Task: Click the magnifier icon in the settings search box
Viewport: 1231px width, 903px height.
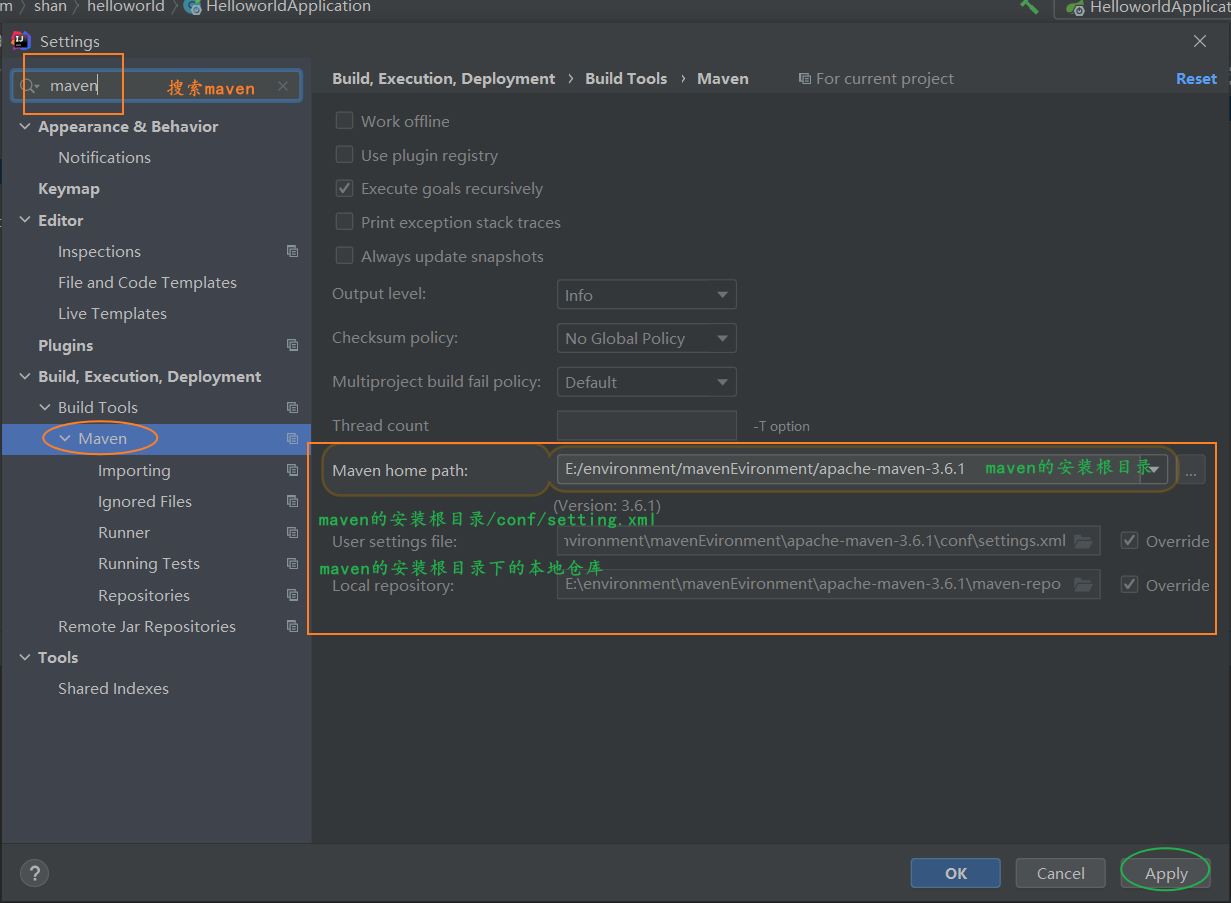Action: coord(30,86)
